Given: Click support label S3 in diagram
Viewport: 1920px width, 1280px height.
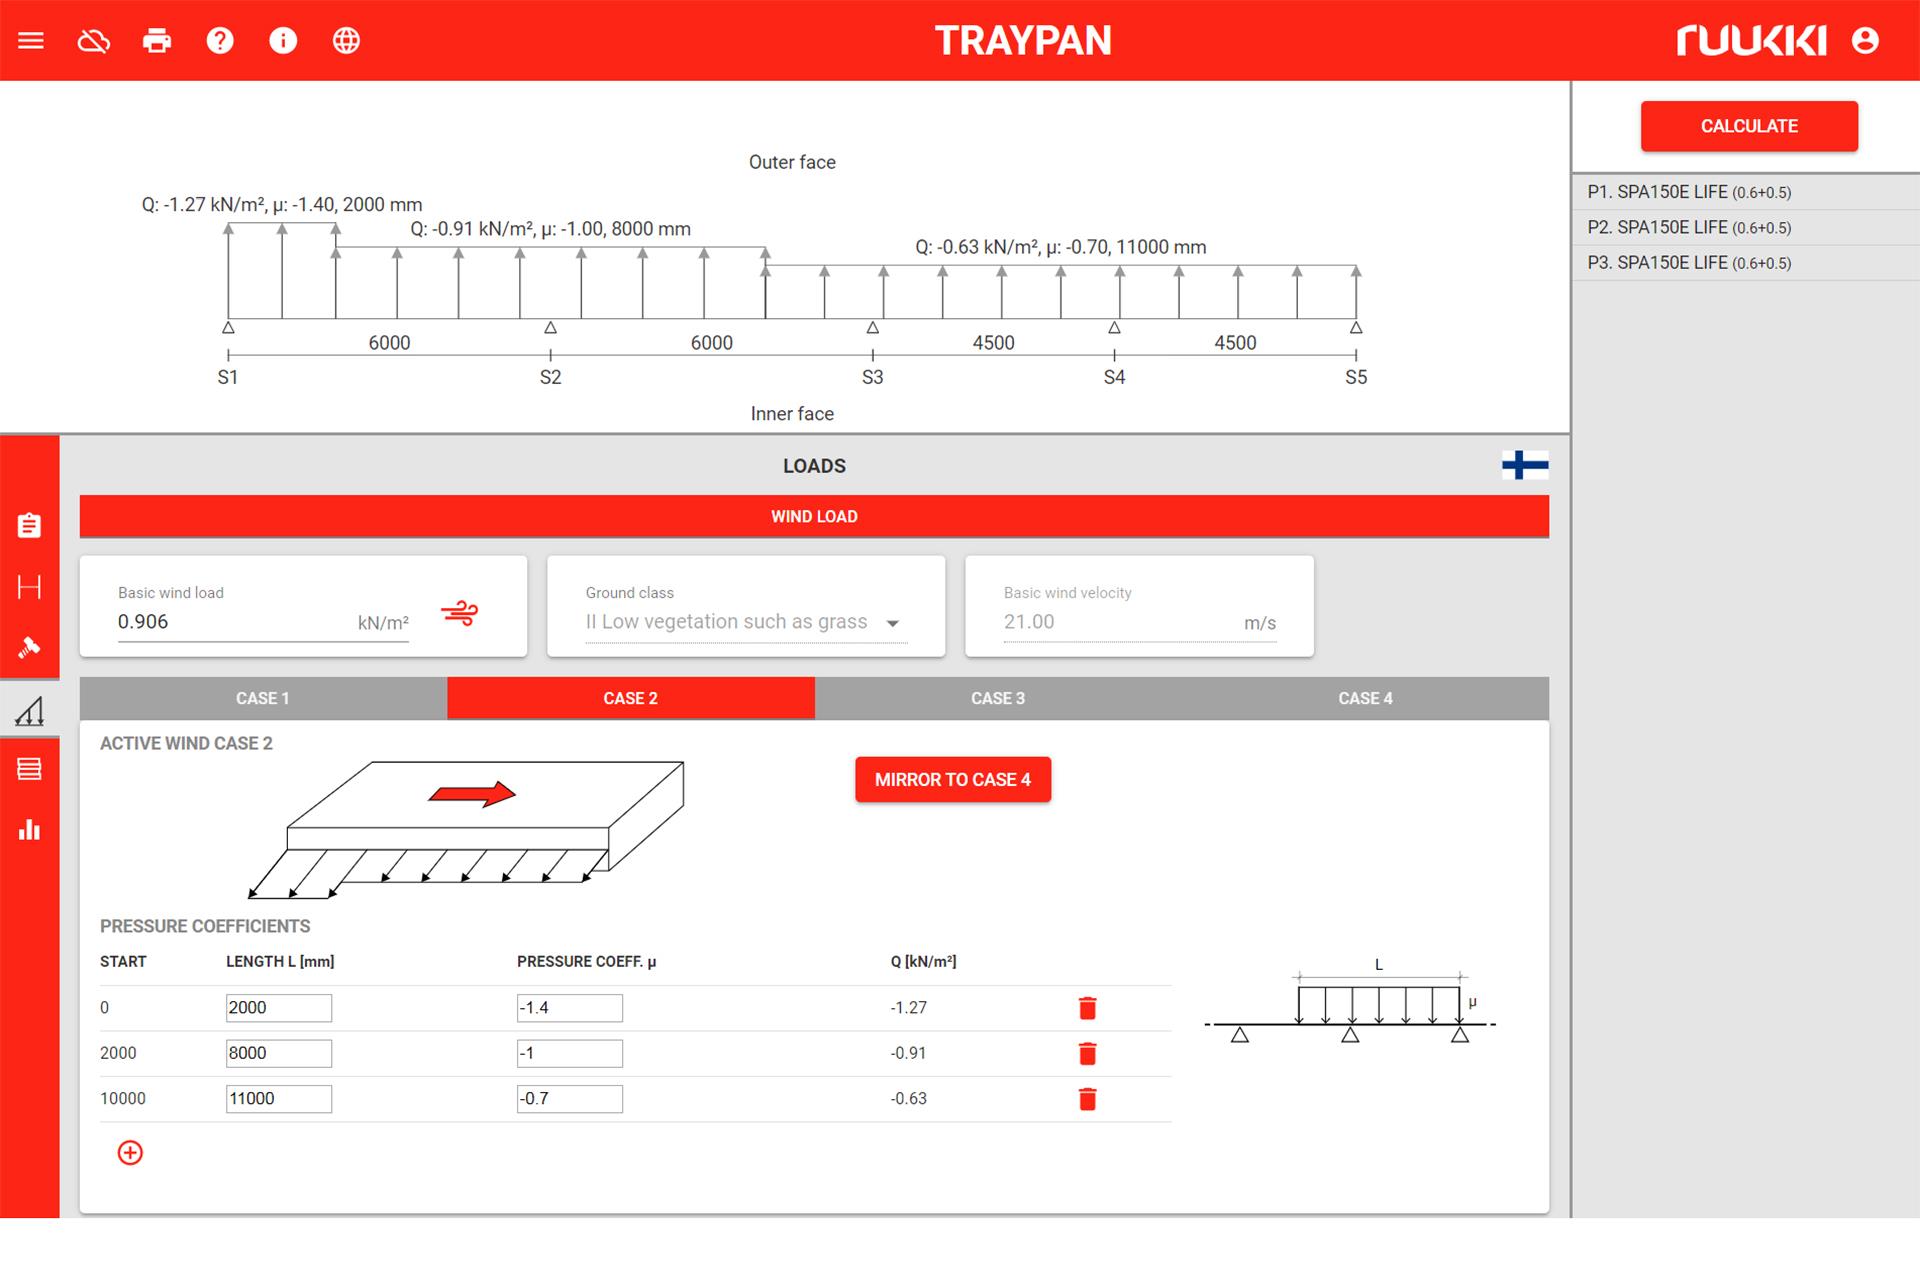Looking at the screenshot, I should pyautogui.click(x=873, y=377).
